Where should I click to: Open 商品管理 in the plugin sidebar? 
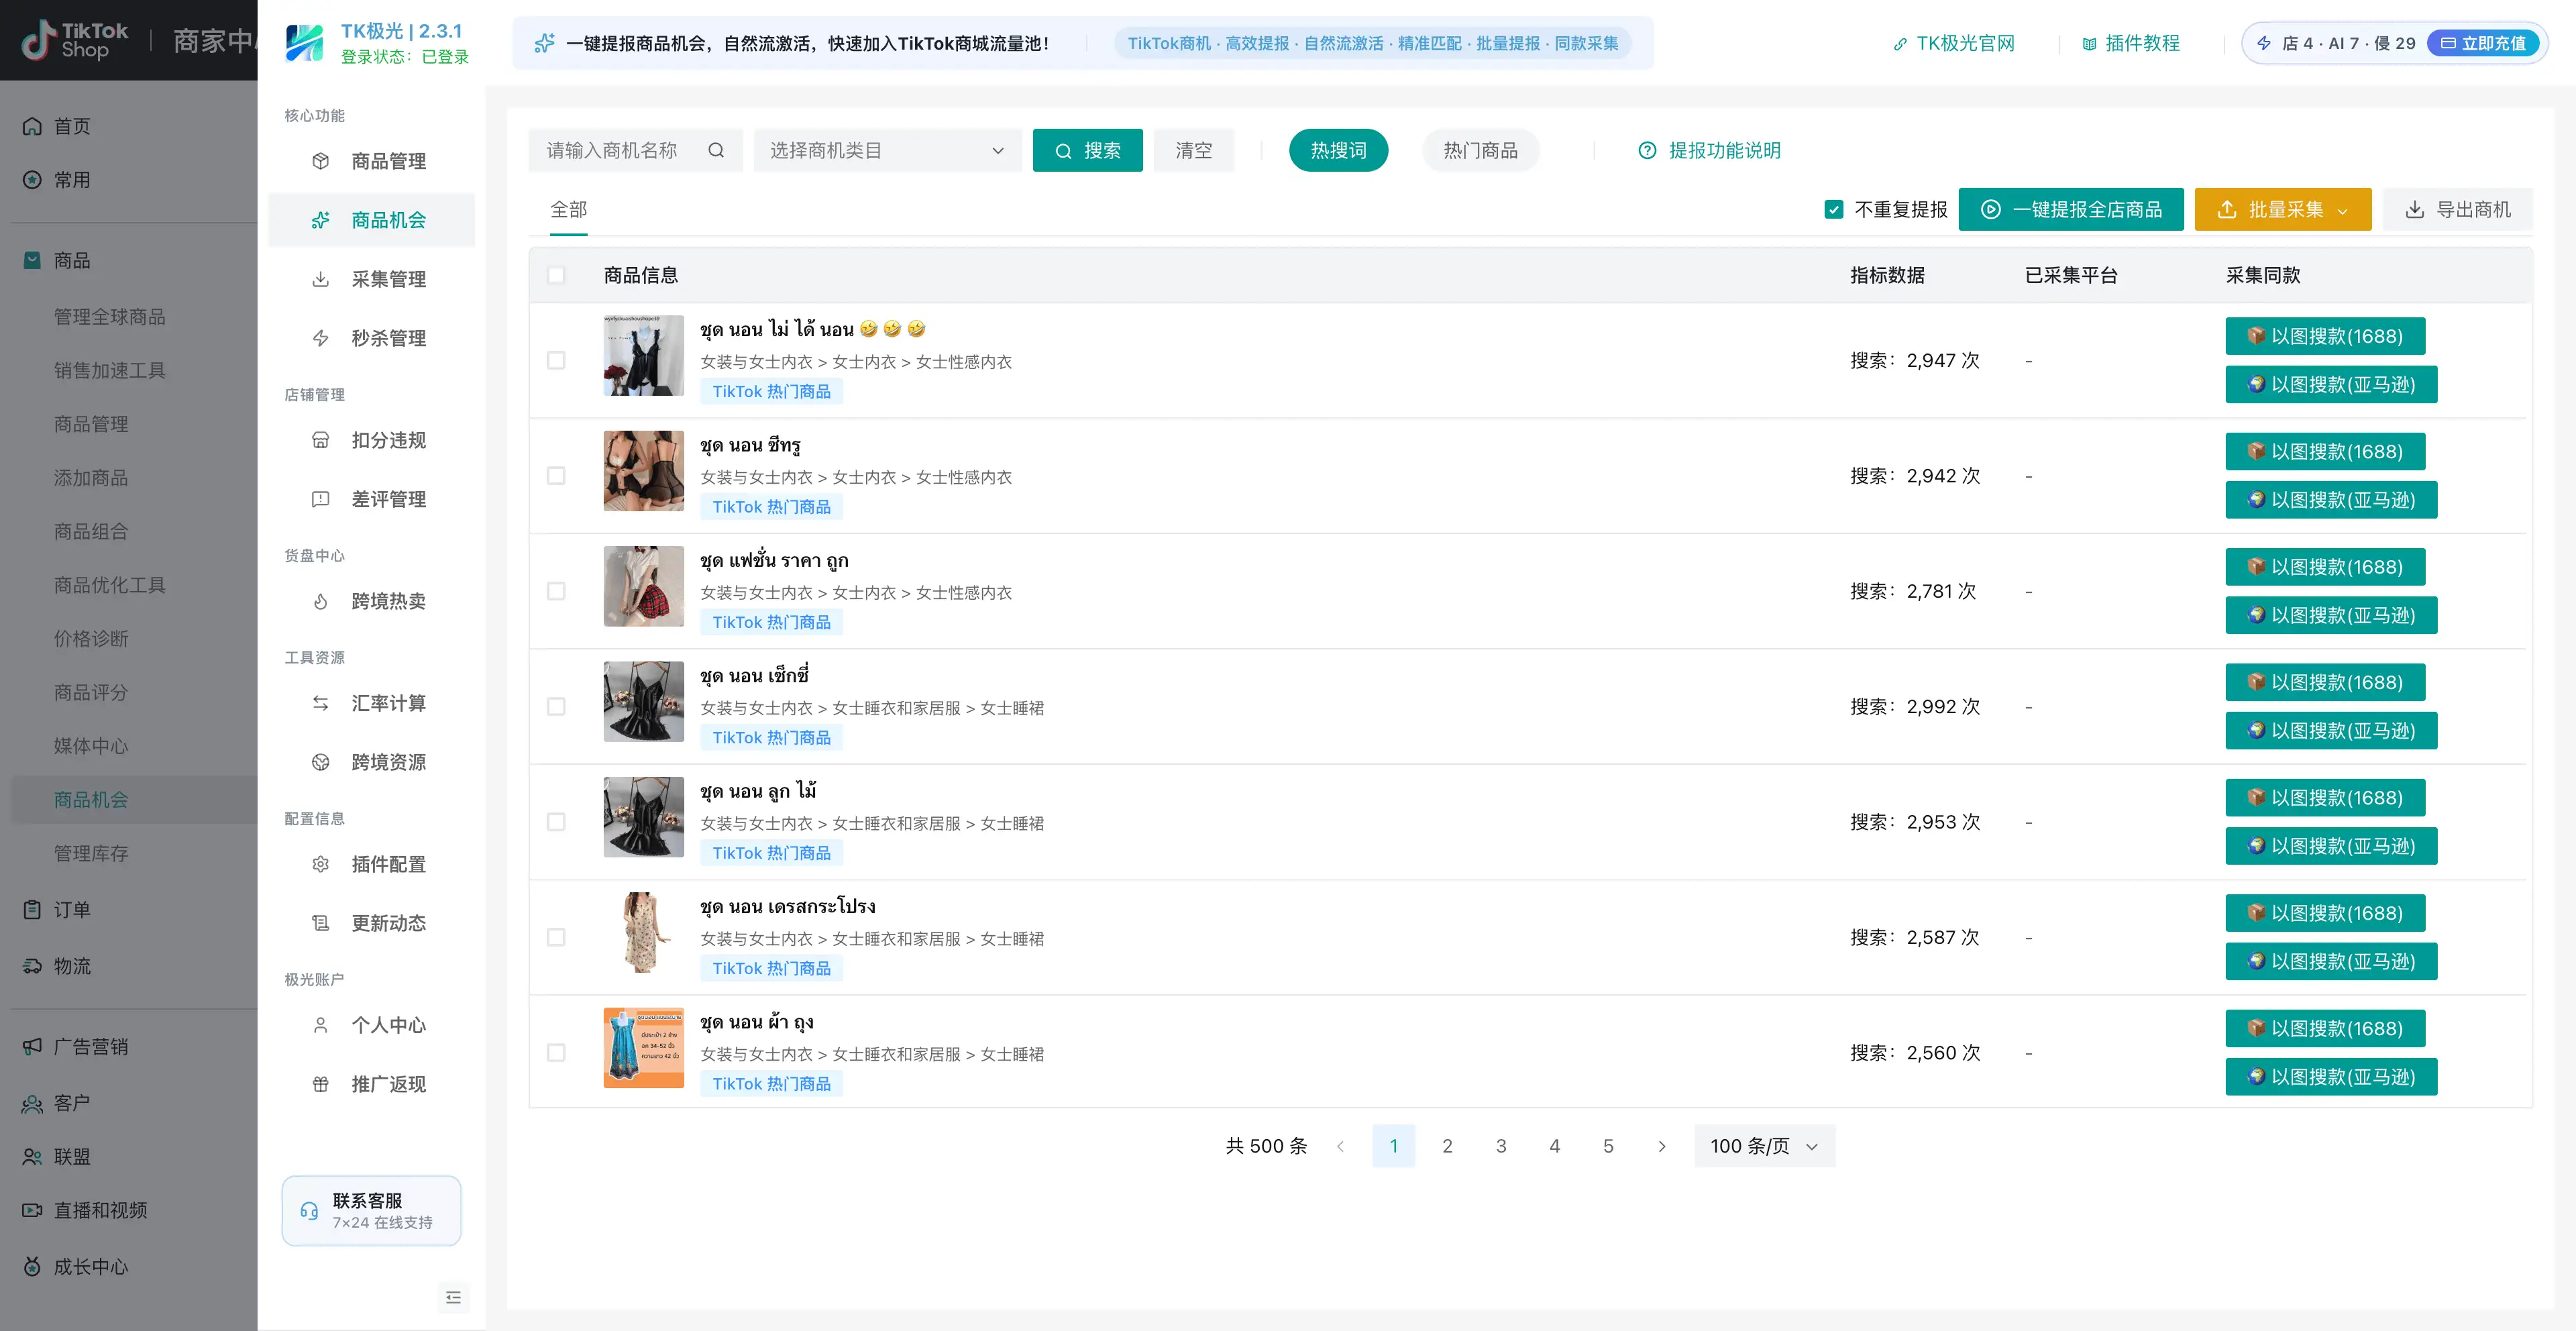371,161
